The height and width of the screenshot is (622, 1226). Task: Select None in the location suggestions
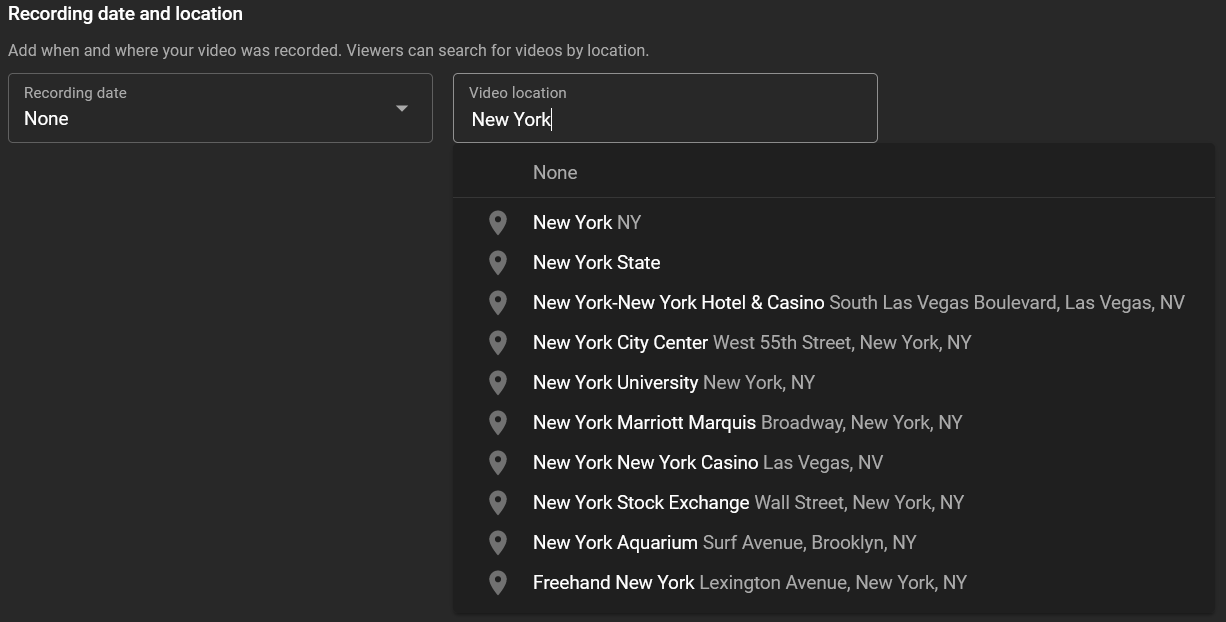[x=555, y=173]
